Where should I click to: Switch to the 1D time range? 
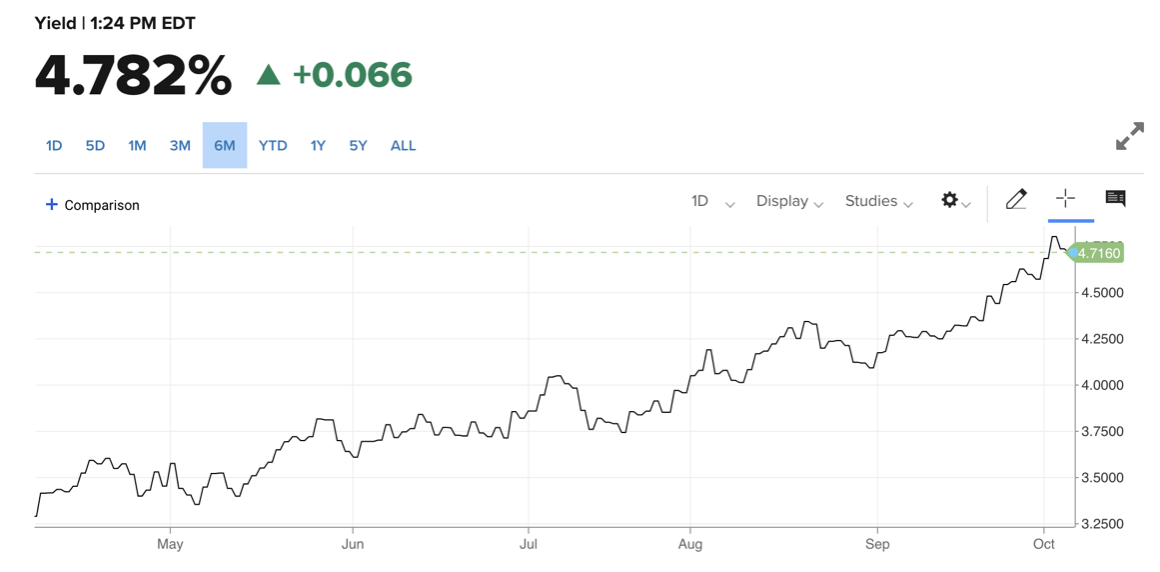(x=54, y=146)
